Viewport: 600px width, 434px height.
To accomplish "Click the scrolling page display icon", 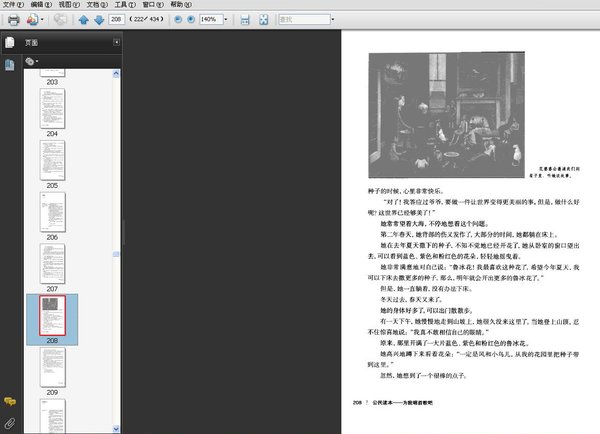I will 247,19.
